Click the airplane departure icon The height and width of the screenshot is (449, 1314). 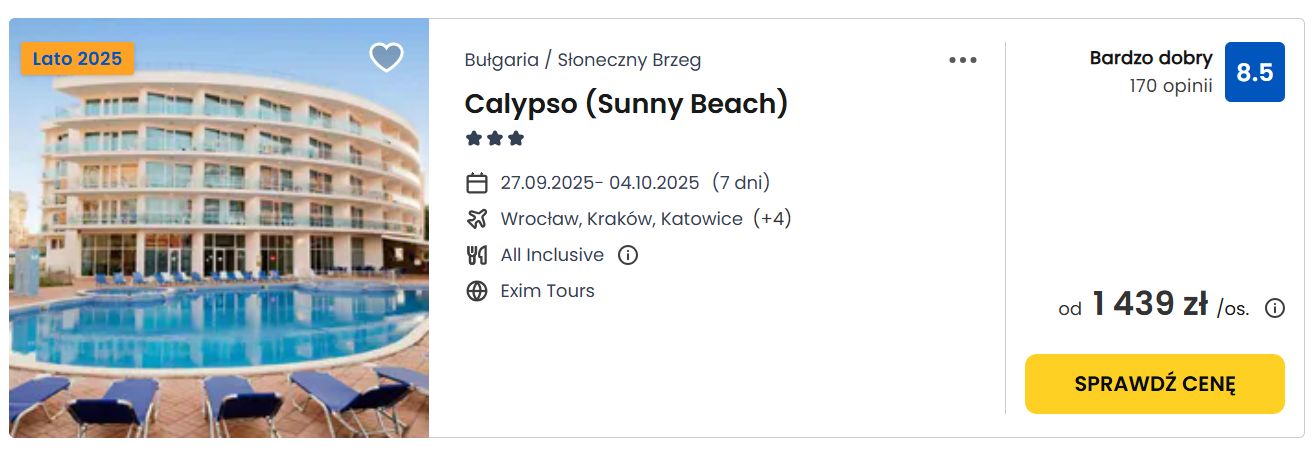(x=477, y=219)
